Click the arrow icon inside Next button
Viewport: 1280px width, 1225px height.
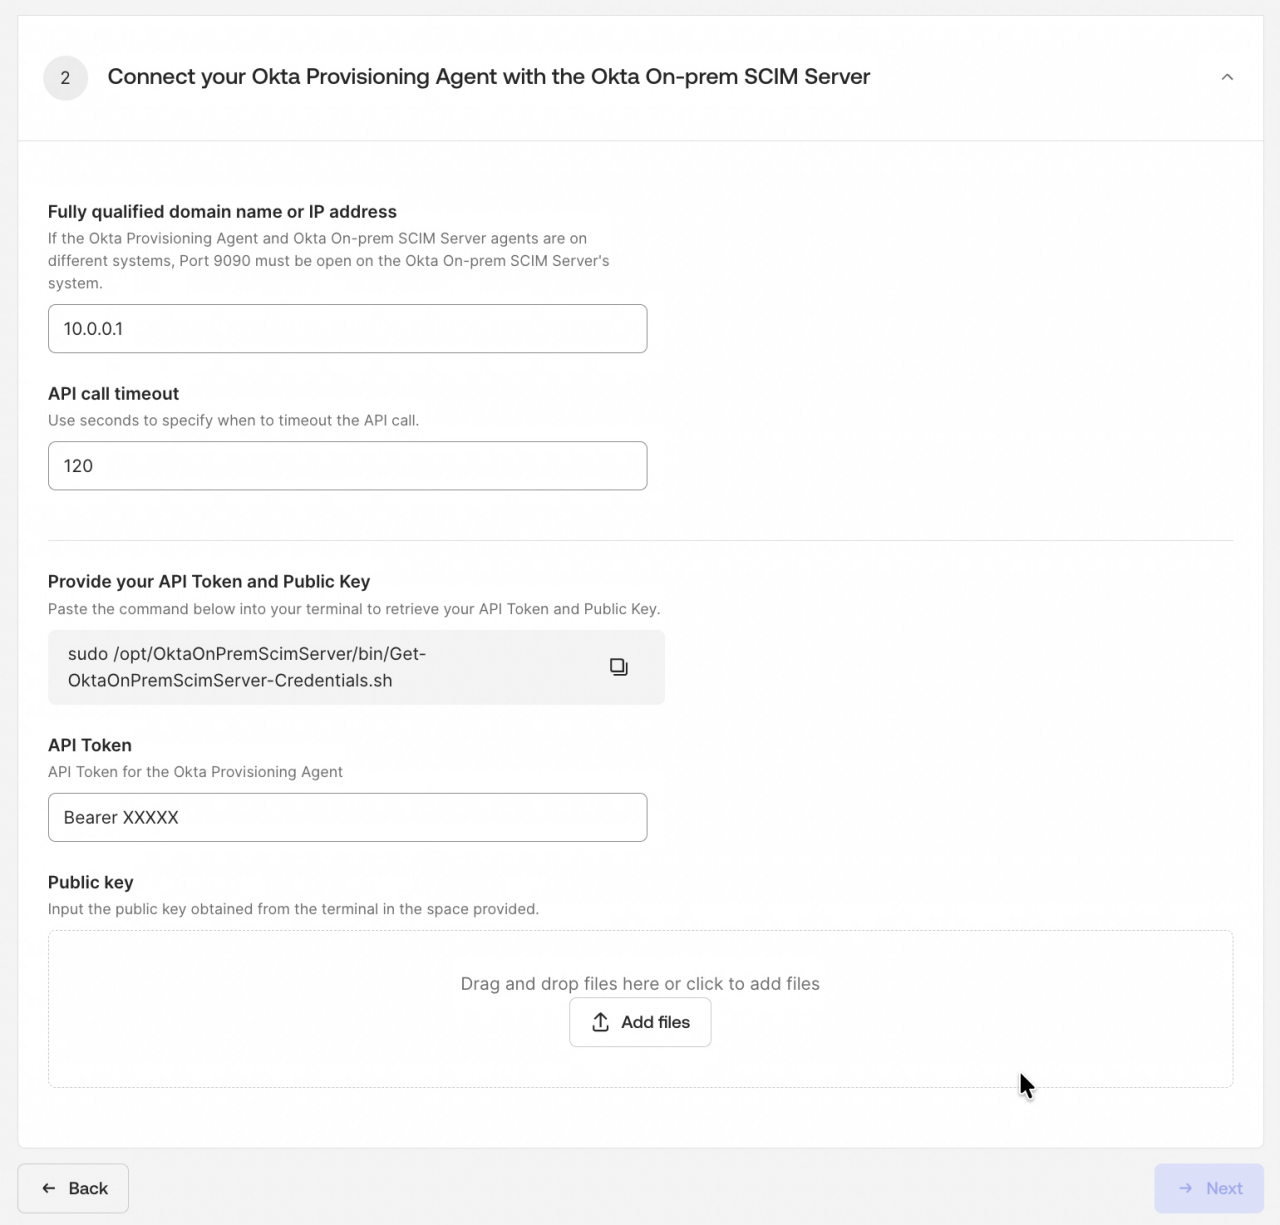coord(1187,1188)
